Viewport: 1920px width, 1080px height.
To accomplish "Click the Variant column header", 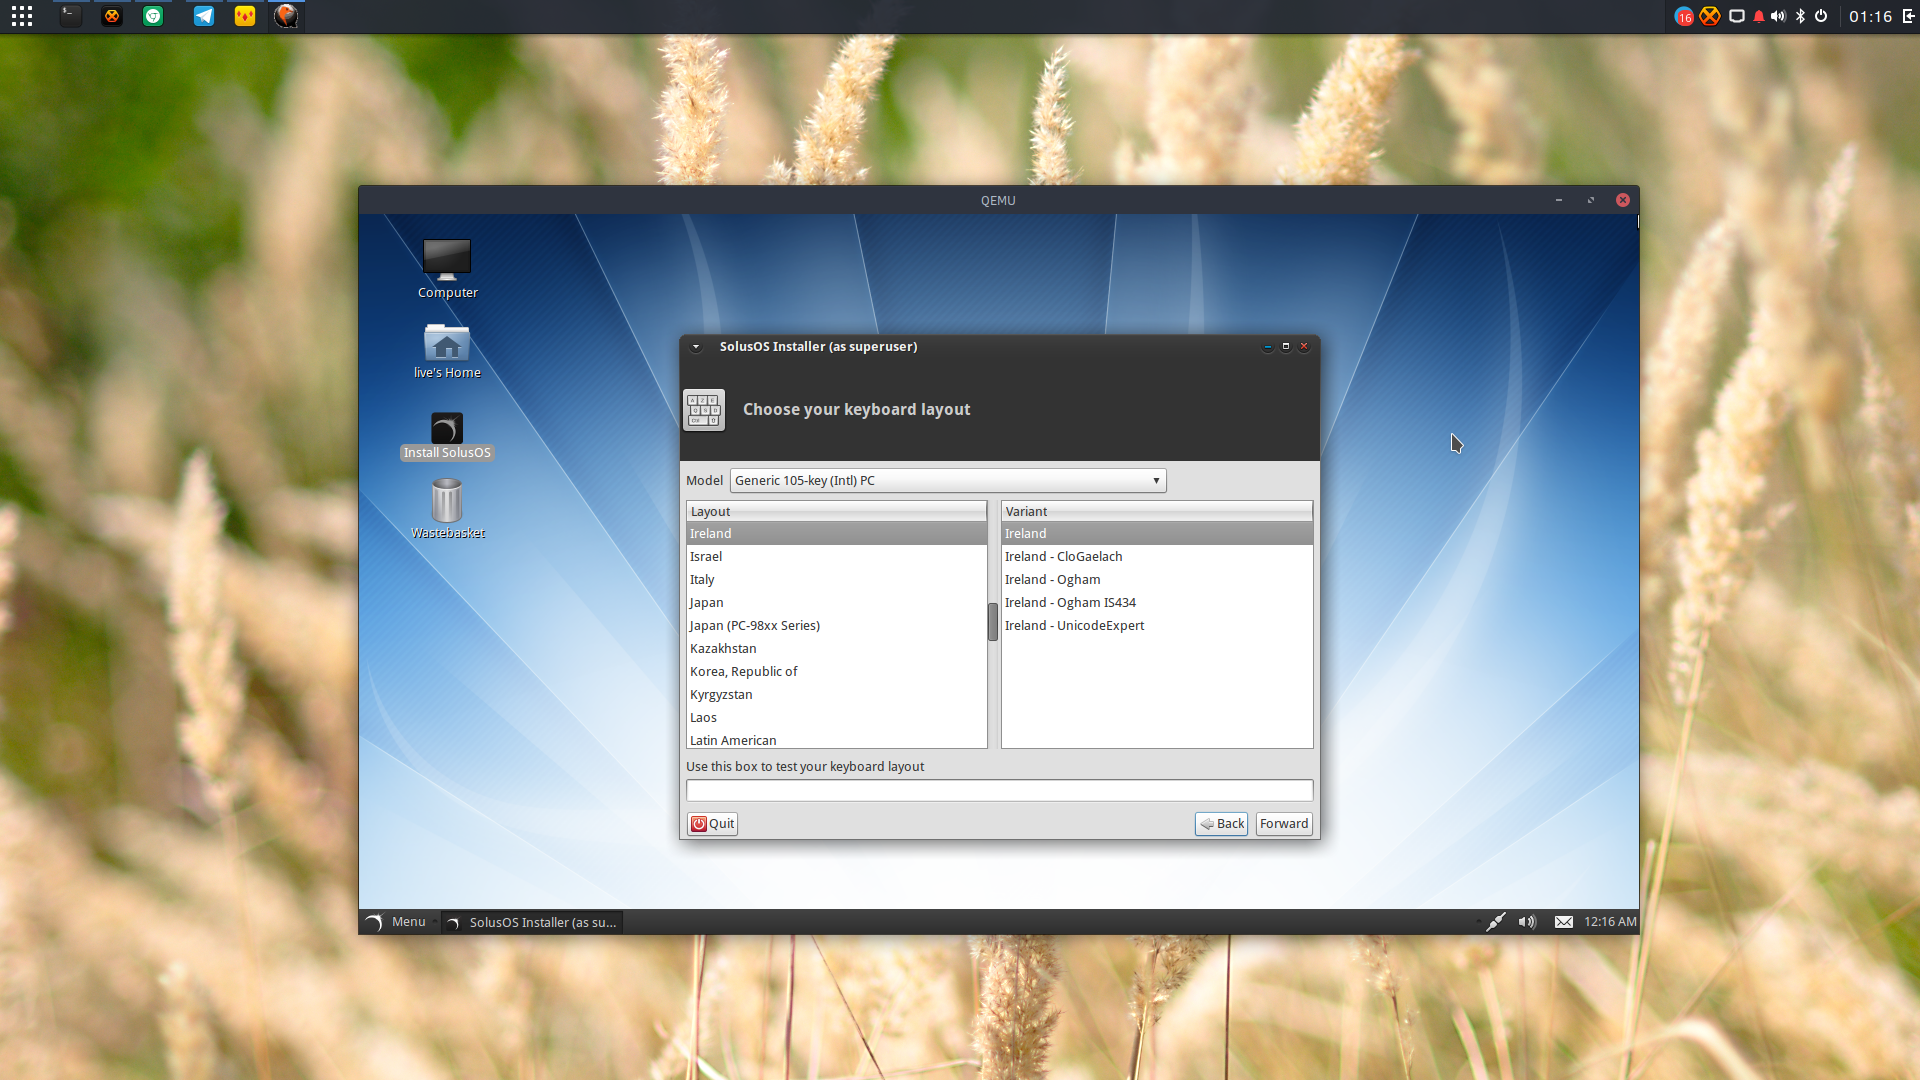I will (x=1157, y=511).
